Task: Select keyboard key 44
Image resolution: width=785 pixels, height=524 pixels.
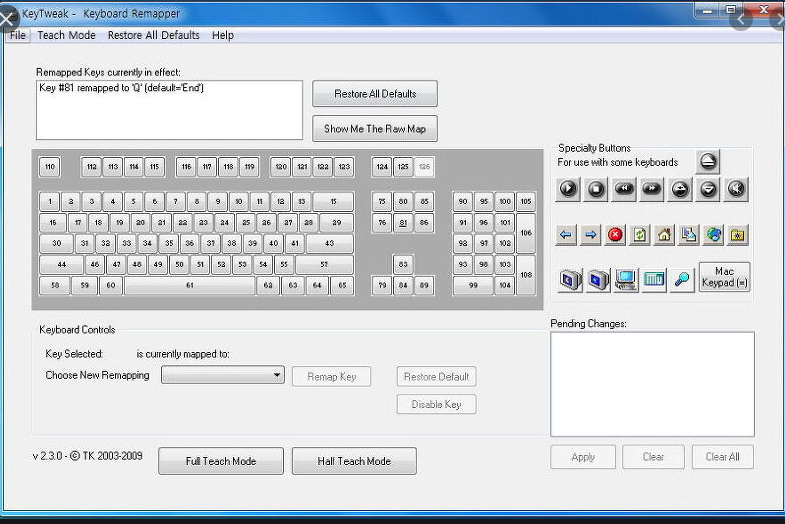Action: pos(62,264)
